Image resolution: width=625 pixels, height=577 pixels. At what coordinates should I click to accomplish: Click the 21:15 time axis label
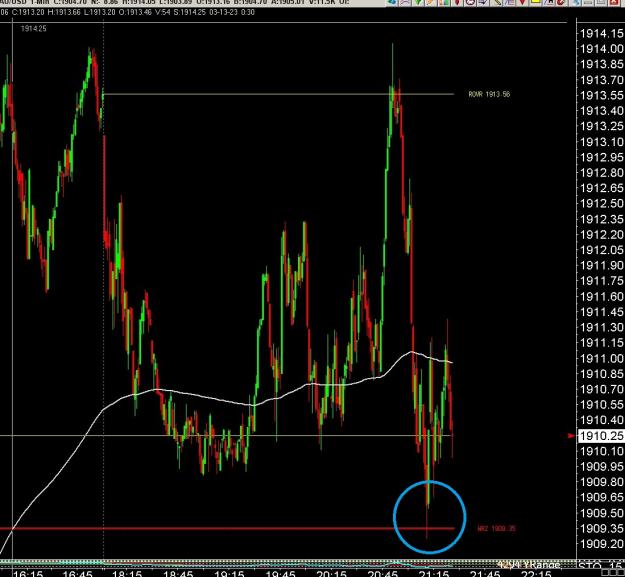pos(434,574)
